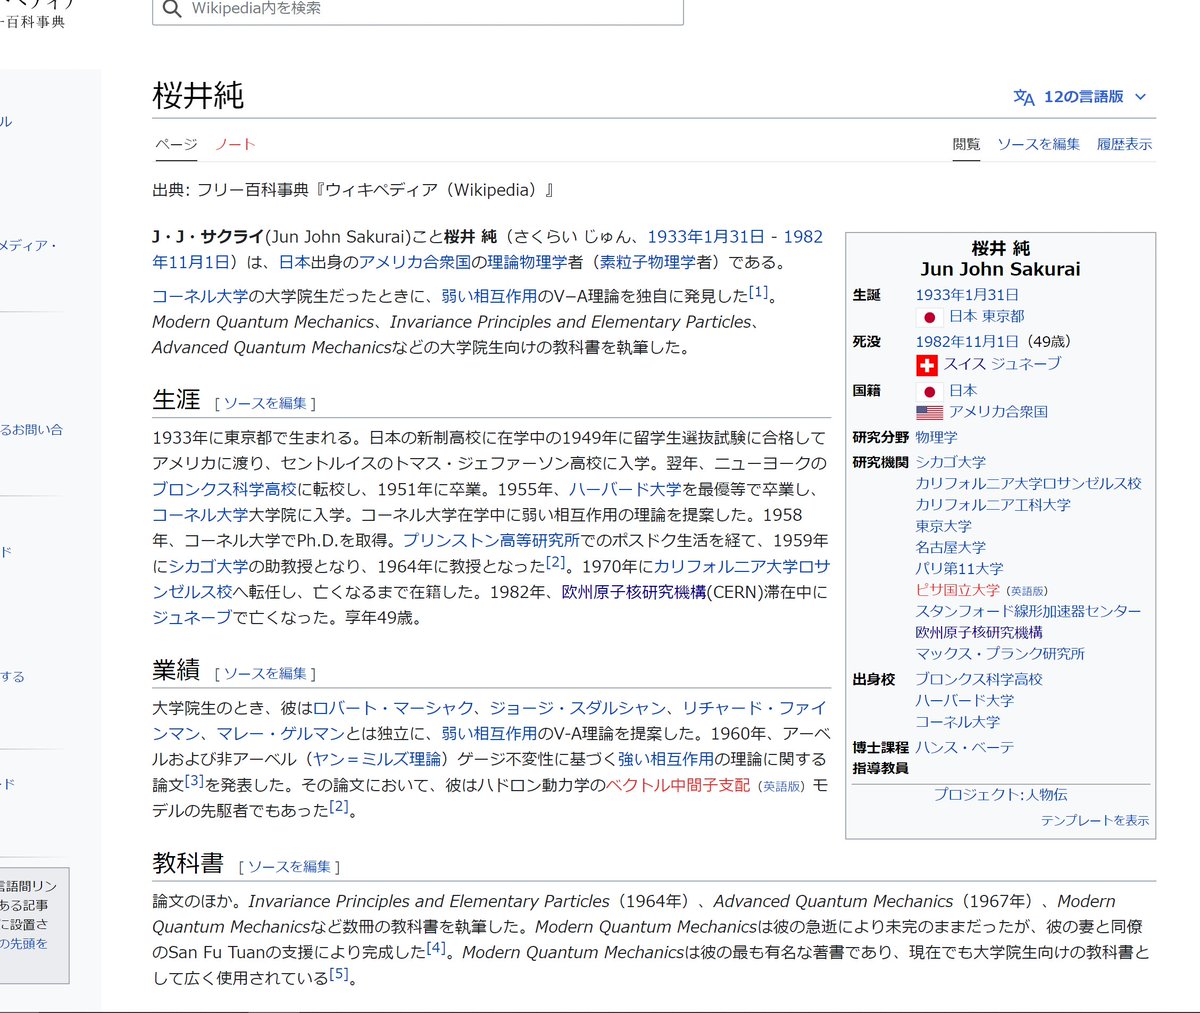Open the スイス ジュネーブ link in infobox
The image size is (1200, 1013).
tap(1002, 364)
